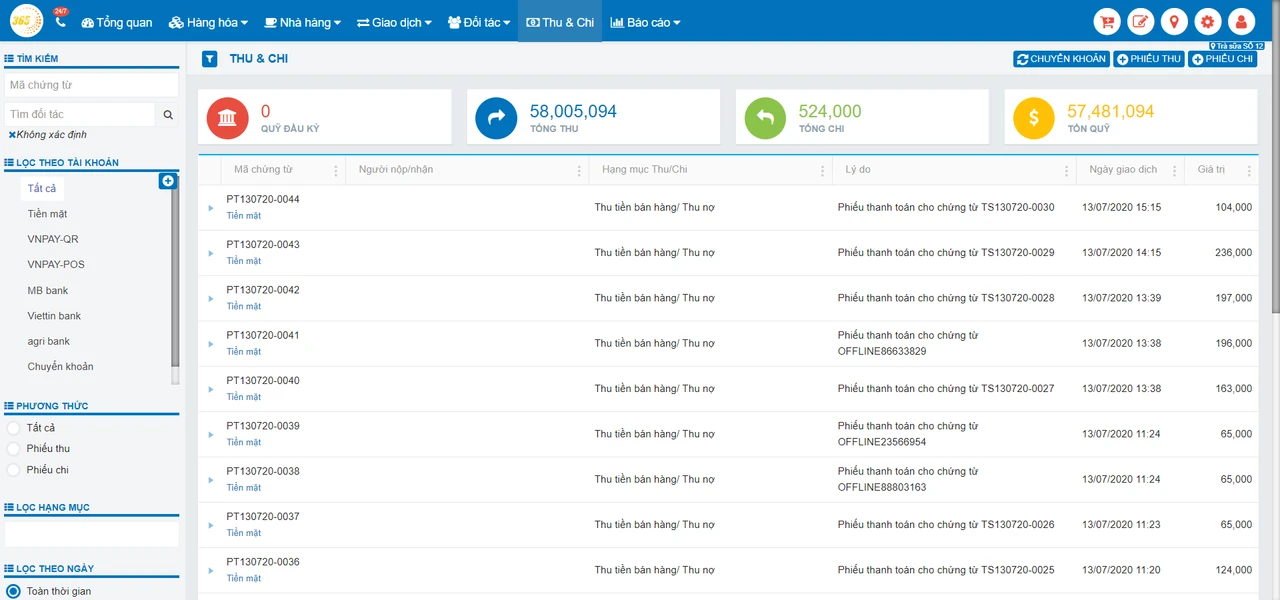This screenshot has width=1280, height=600.
Task: Filter by Tiền mặt account
Action: tap(48, 214)
